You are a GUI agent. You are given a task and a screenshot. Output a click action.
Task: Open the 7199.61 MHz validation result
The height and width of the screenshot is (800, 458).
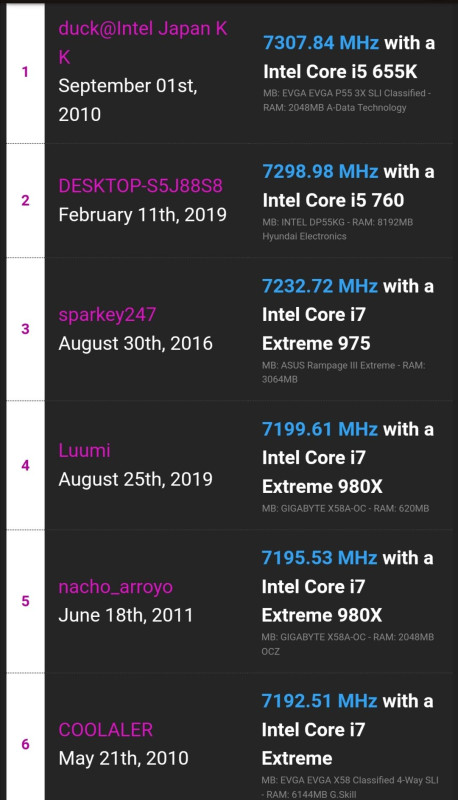[320, 429]
